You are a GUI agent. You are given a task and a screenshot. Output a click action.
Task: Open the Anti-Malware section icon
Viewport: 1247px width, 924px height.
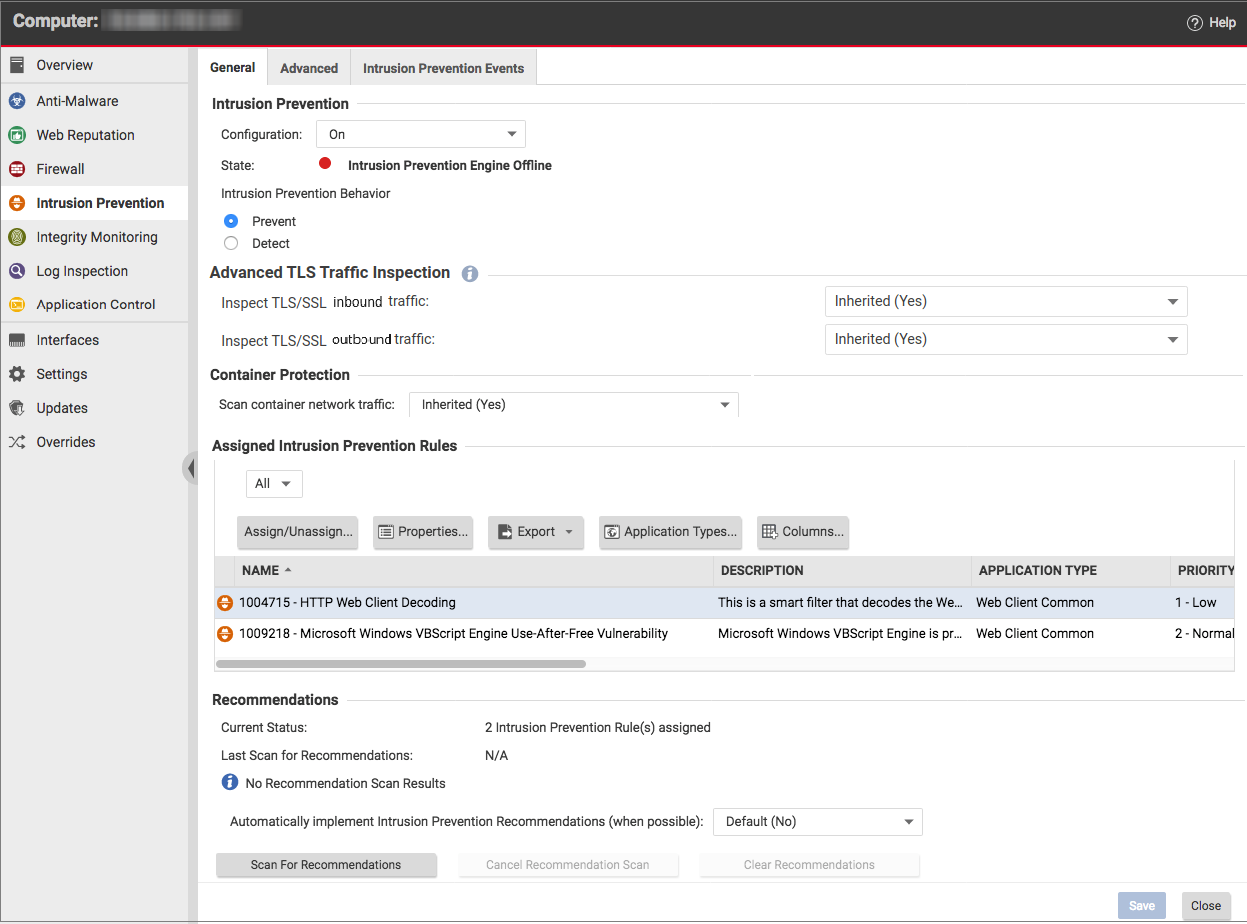[x=17, y=101]
